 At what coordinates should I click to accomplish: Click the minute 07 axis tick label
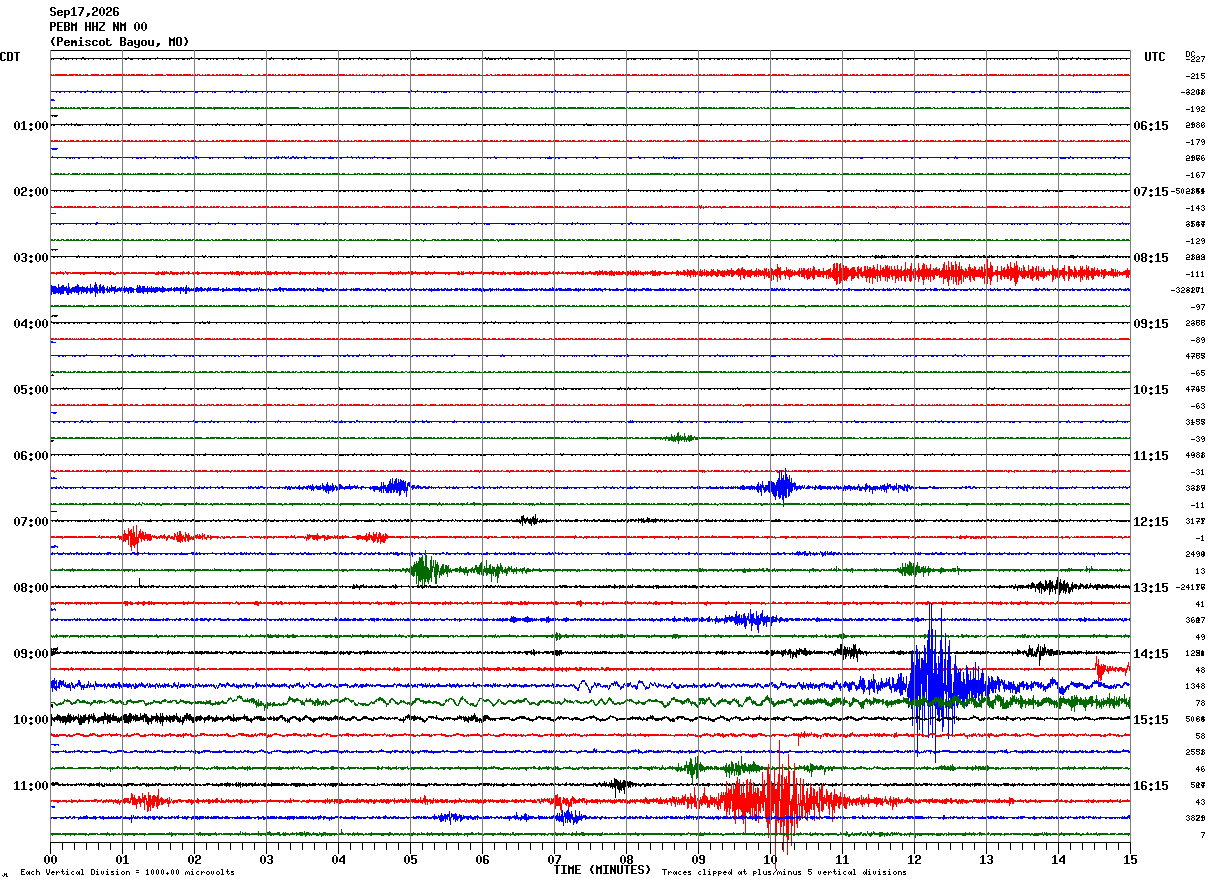554,859
